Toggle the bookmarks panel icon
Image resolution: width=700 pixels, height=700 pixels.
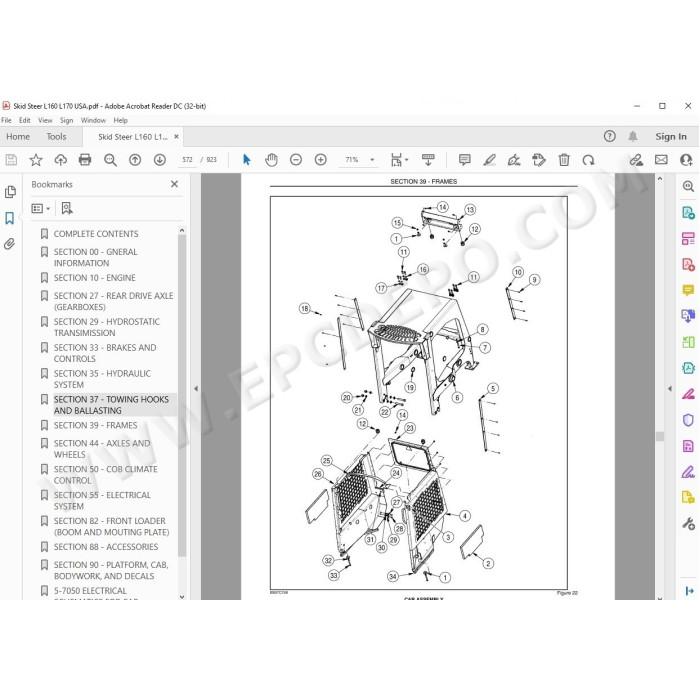9,218
